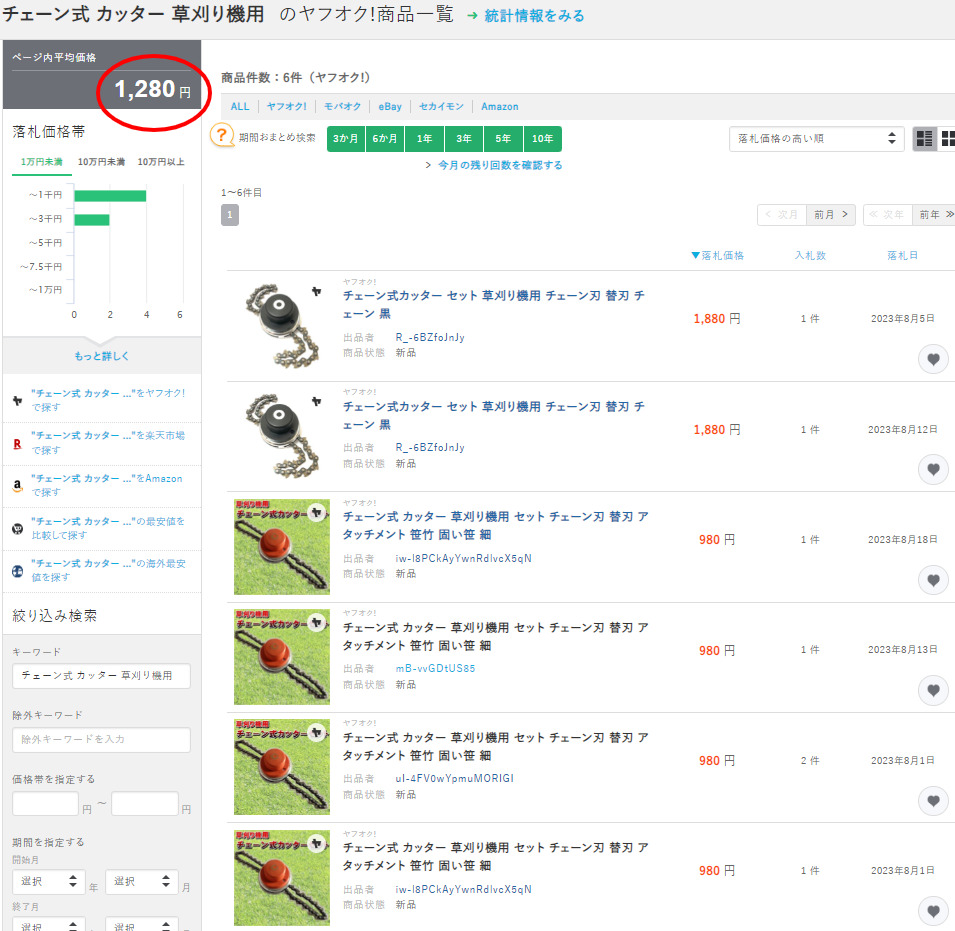Viewport: 955px width, 931px height.
Task: Switch to the eBay marketplace tab
Action: pyautogui.click(x=389, y=107)
